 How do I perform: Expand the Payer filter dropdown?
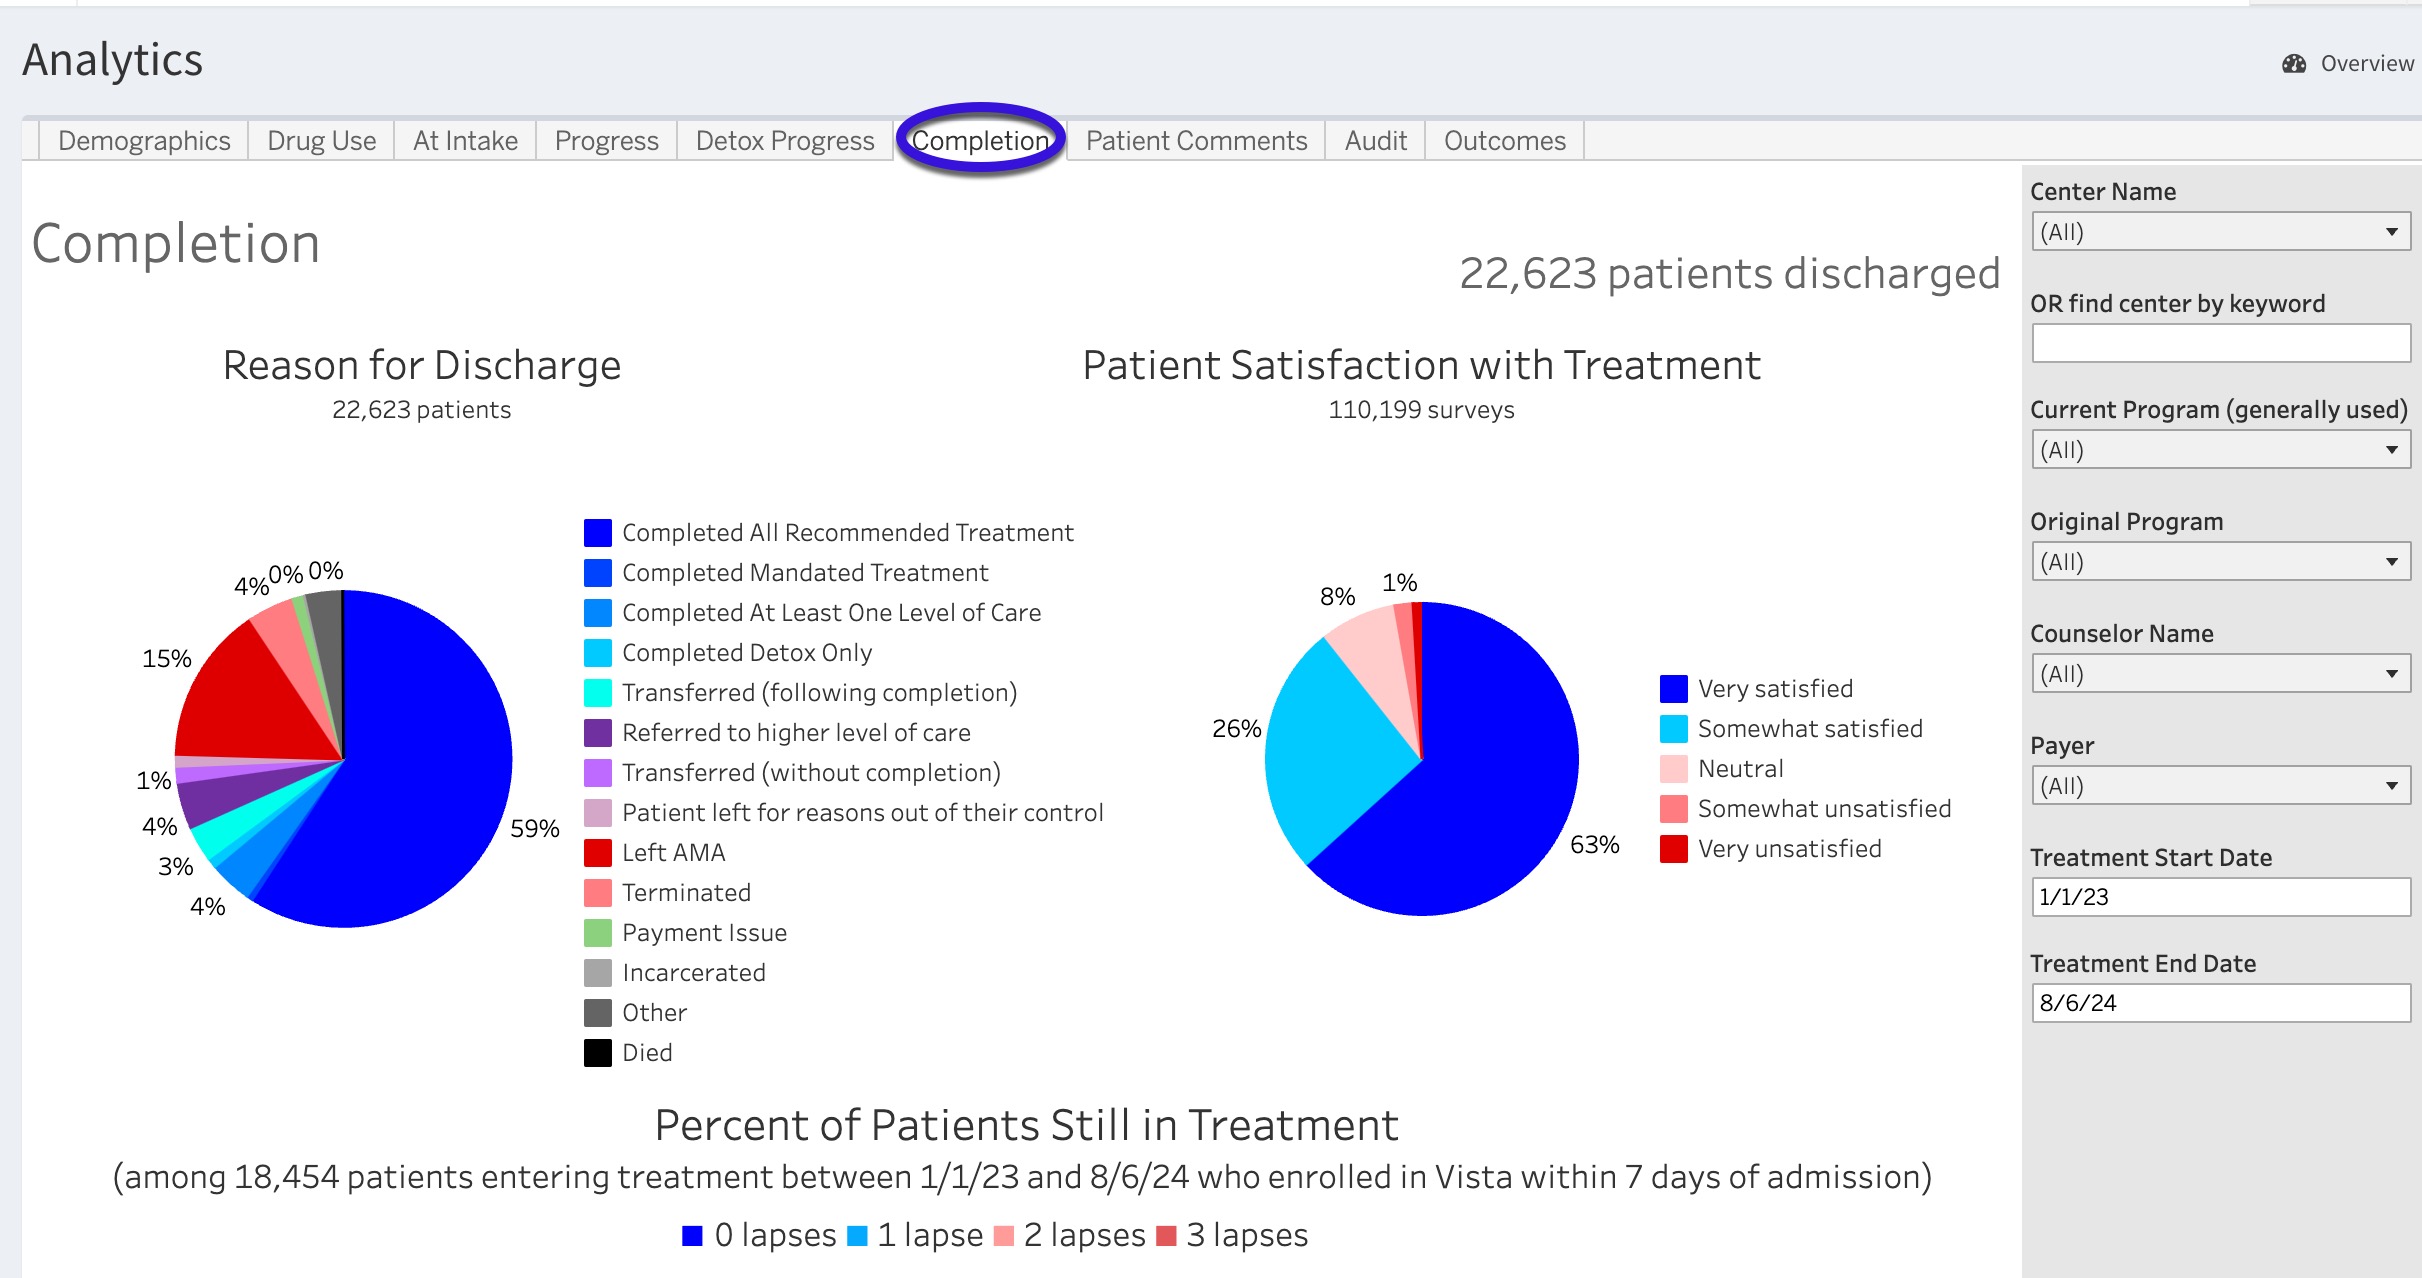point(2220,786)
